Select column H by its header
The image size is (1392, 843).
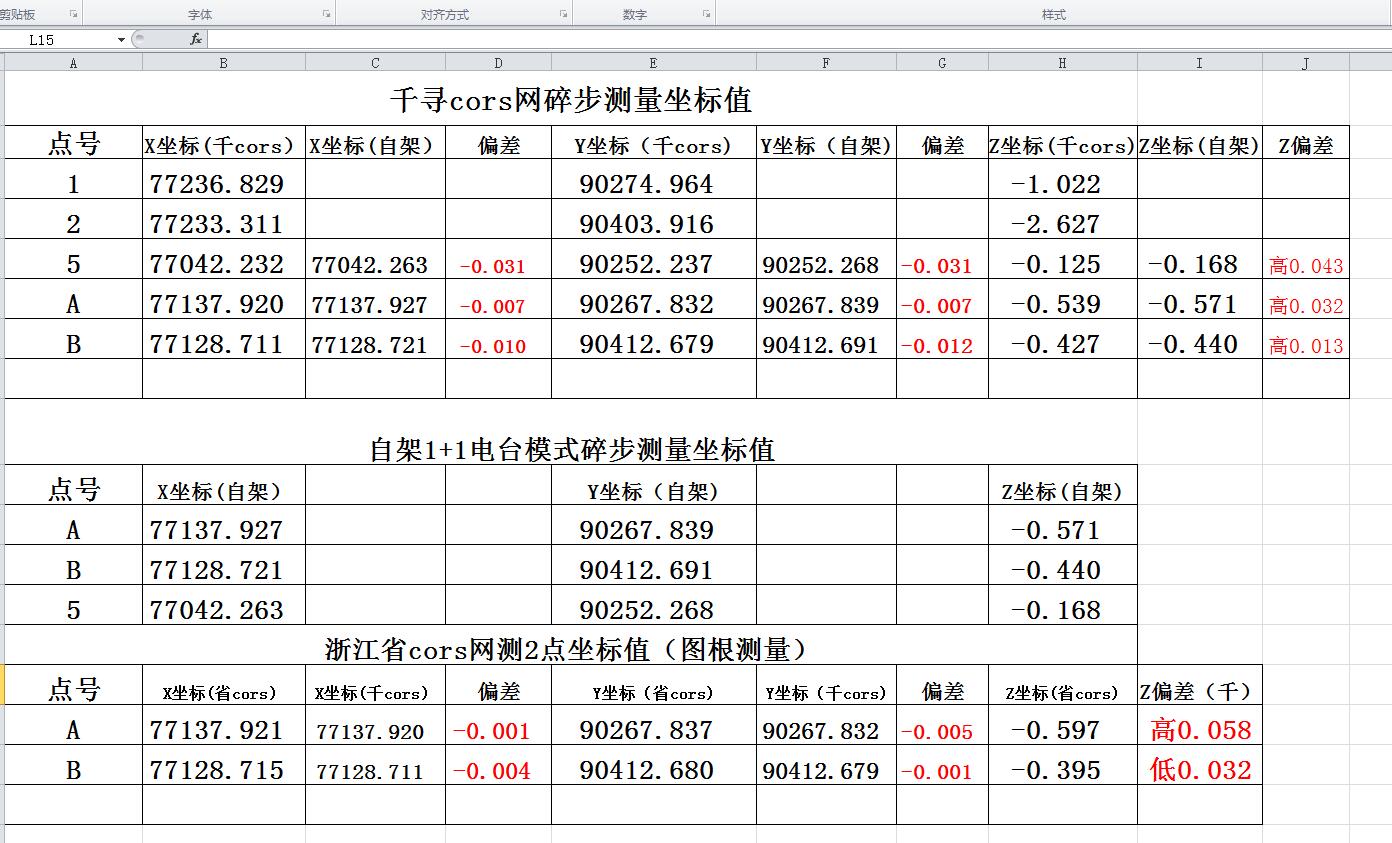click(1062, 63)
